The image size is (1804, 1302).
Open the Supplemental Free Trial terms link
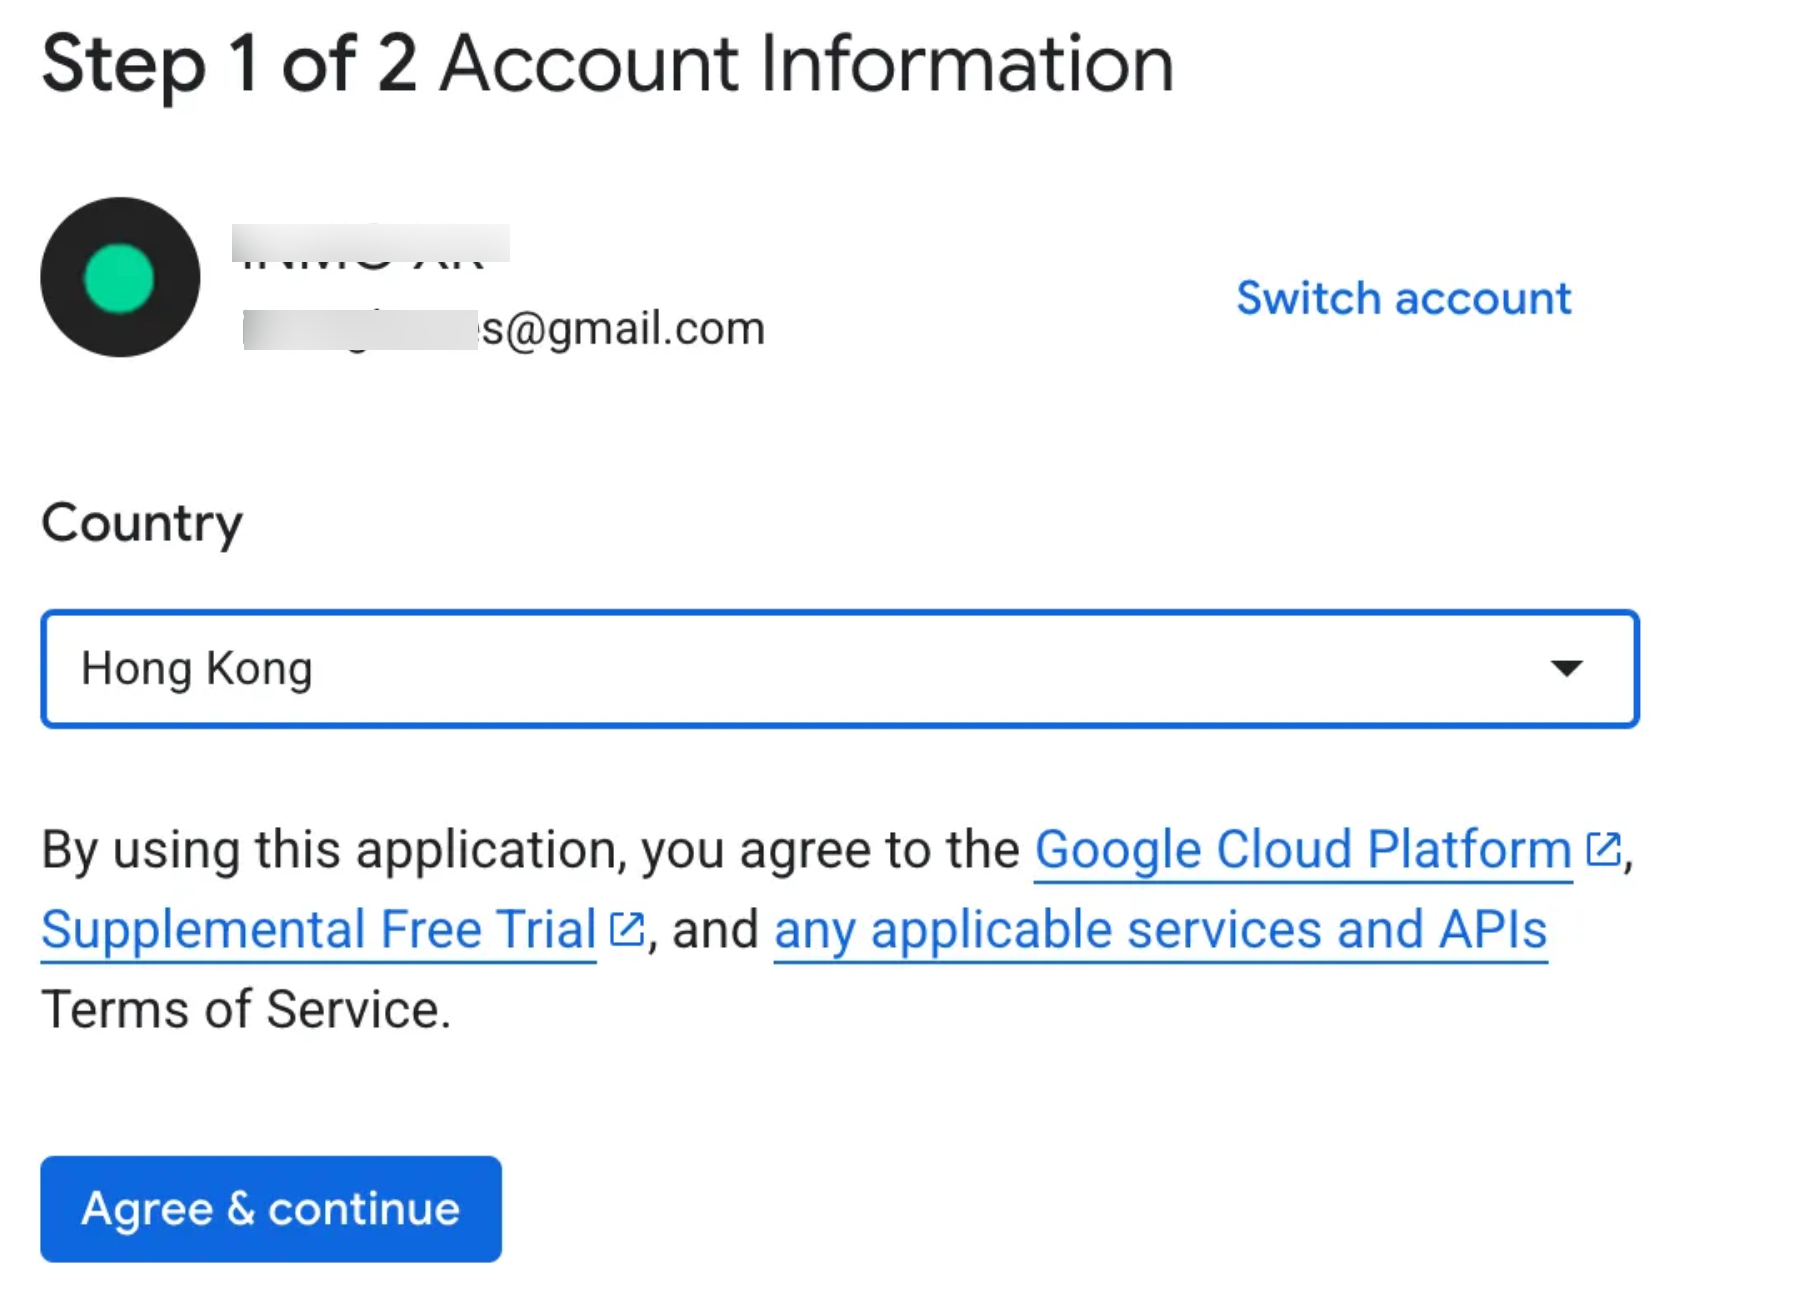click(318, 930)
